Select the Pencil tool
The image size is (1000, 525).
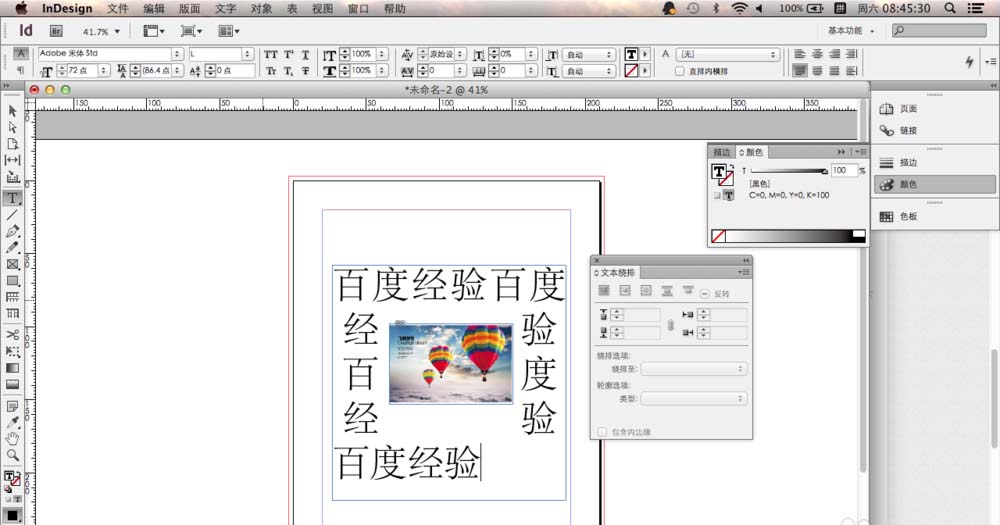click(12, 248)
